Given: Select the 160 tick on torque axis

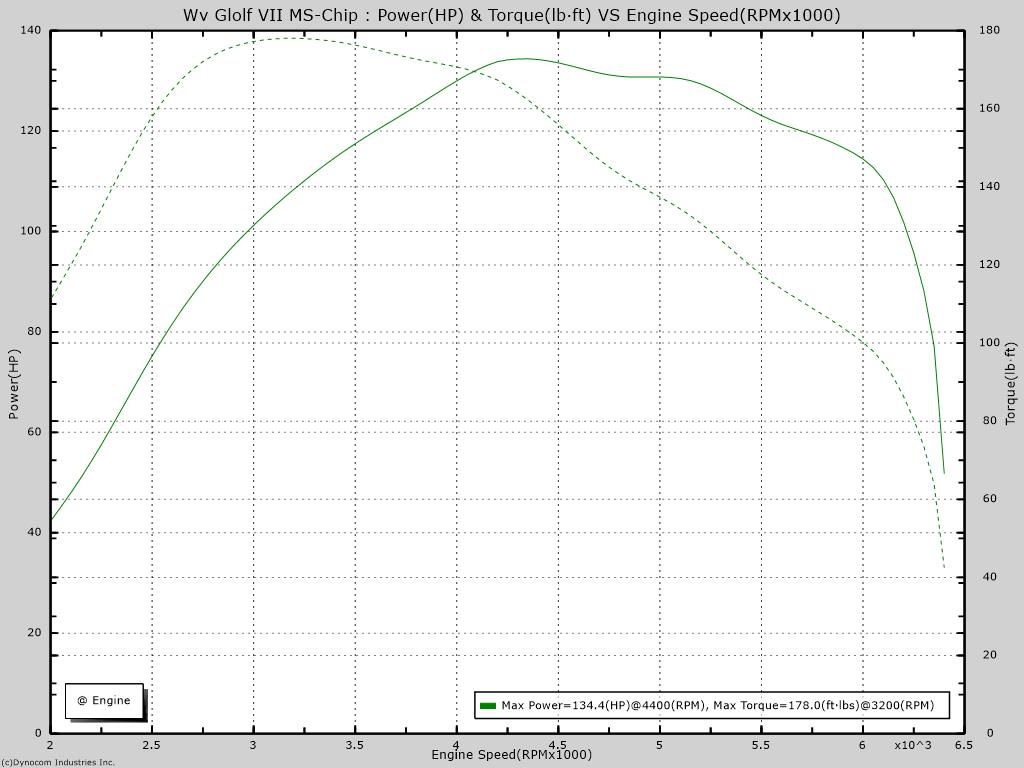Looking at the screenshot, I should tap(988, 108).
